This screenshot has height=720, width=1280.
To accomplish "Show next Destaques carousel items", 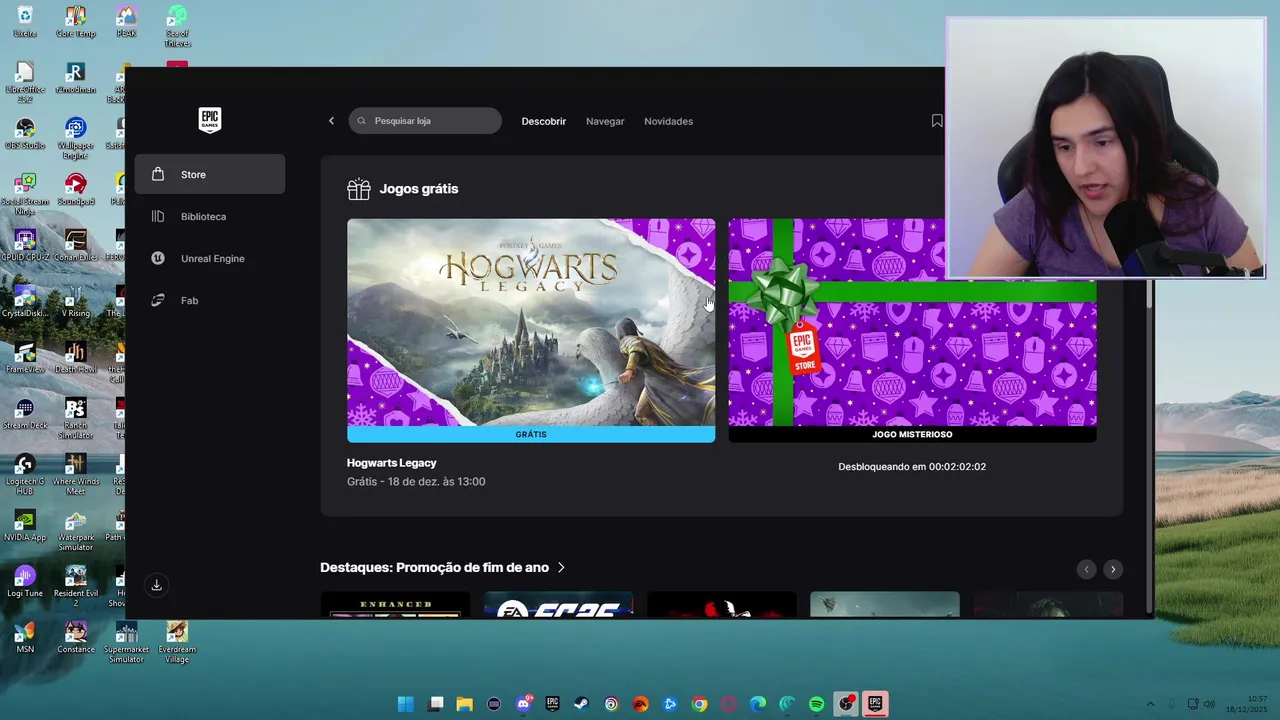I will (1113, 569).
